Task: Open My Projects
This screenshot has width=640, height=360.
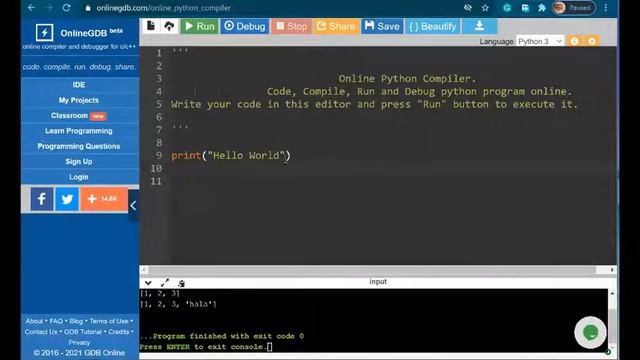Action: pos(79,100)
